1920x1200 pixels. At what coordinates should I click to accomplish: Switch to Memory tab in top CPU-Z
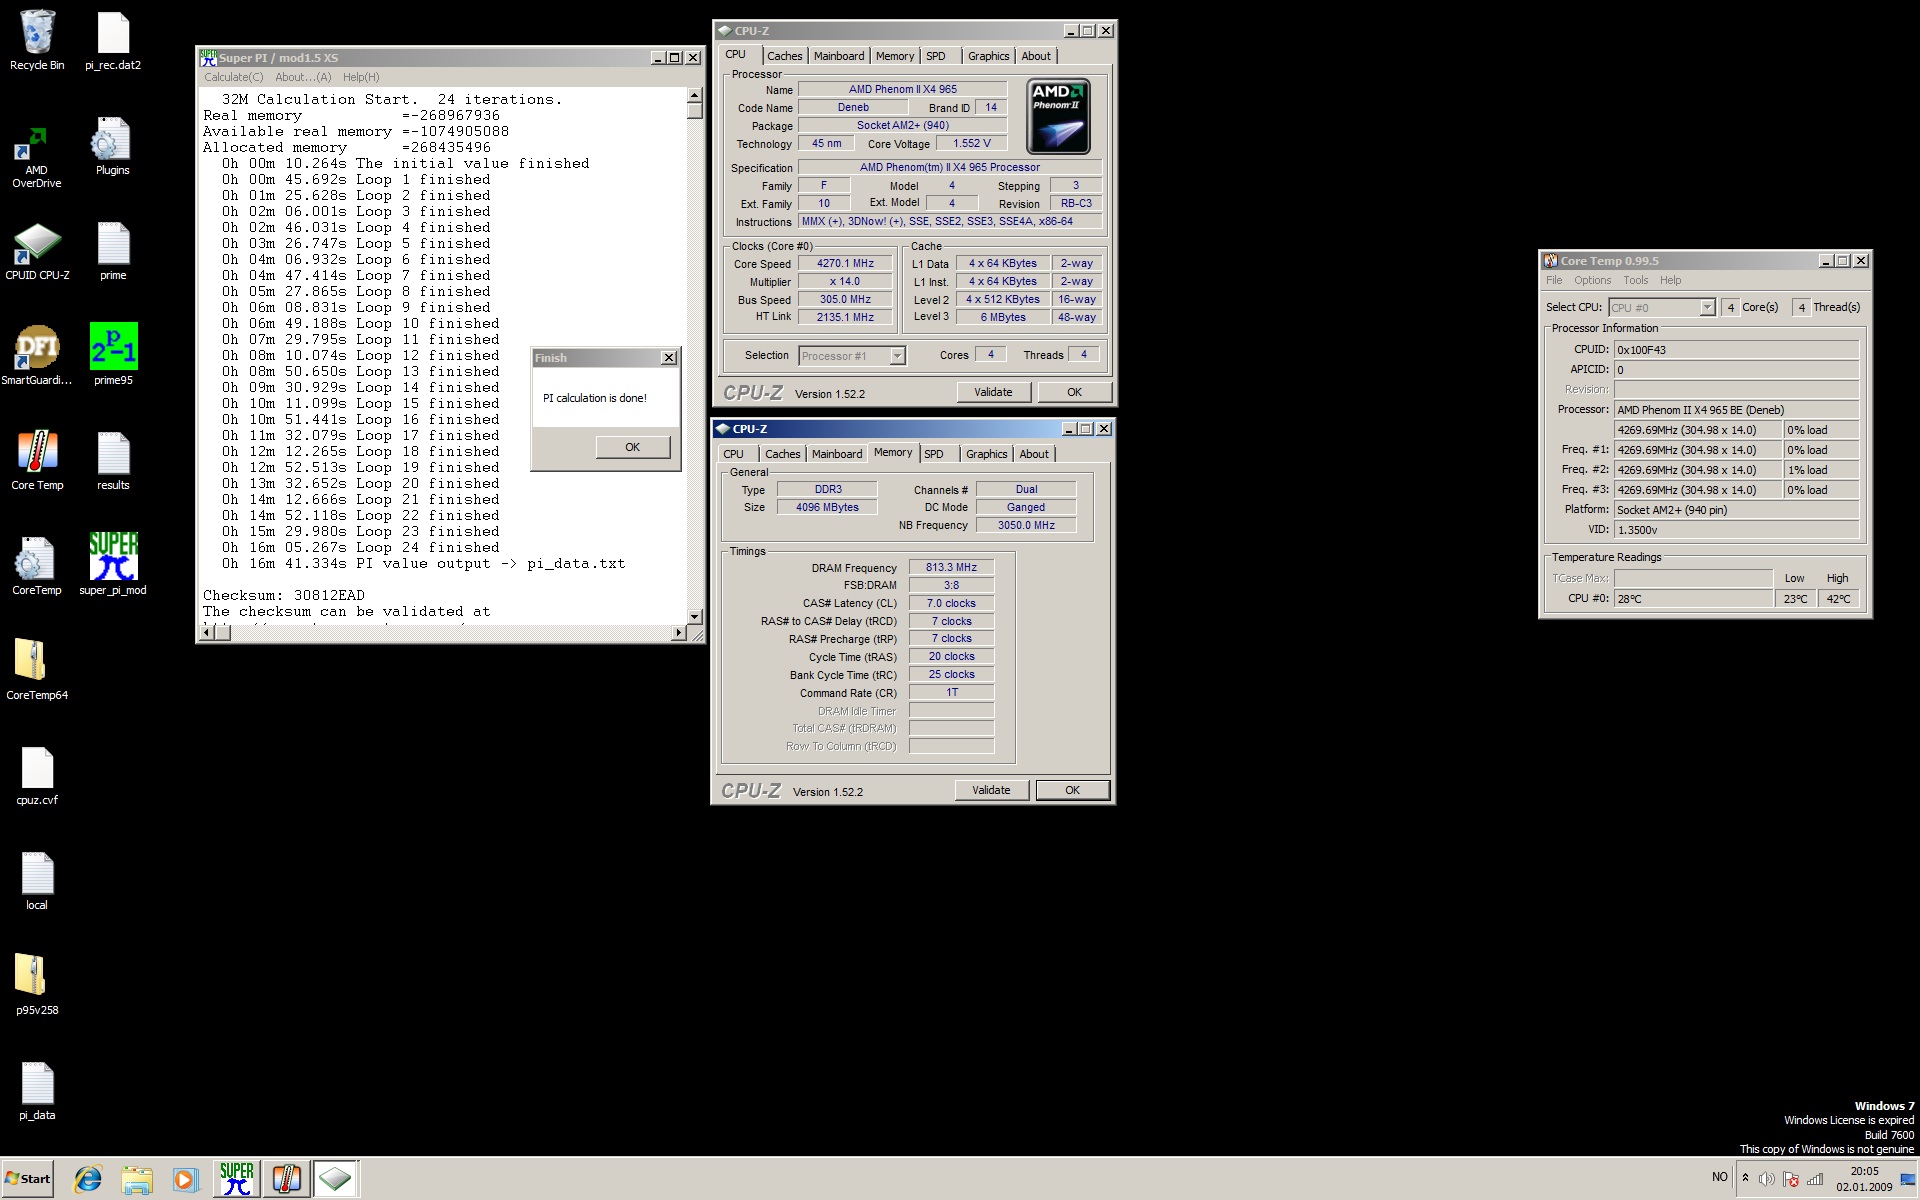tap(895, 56)
